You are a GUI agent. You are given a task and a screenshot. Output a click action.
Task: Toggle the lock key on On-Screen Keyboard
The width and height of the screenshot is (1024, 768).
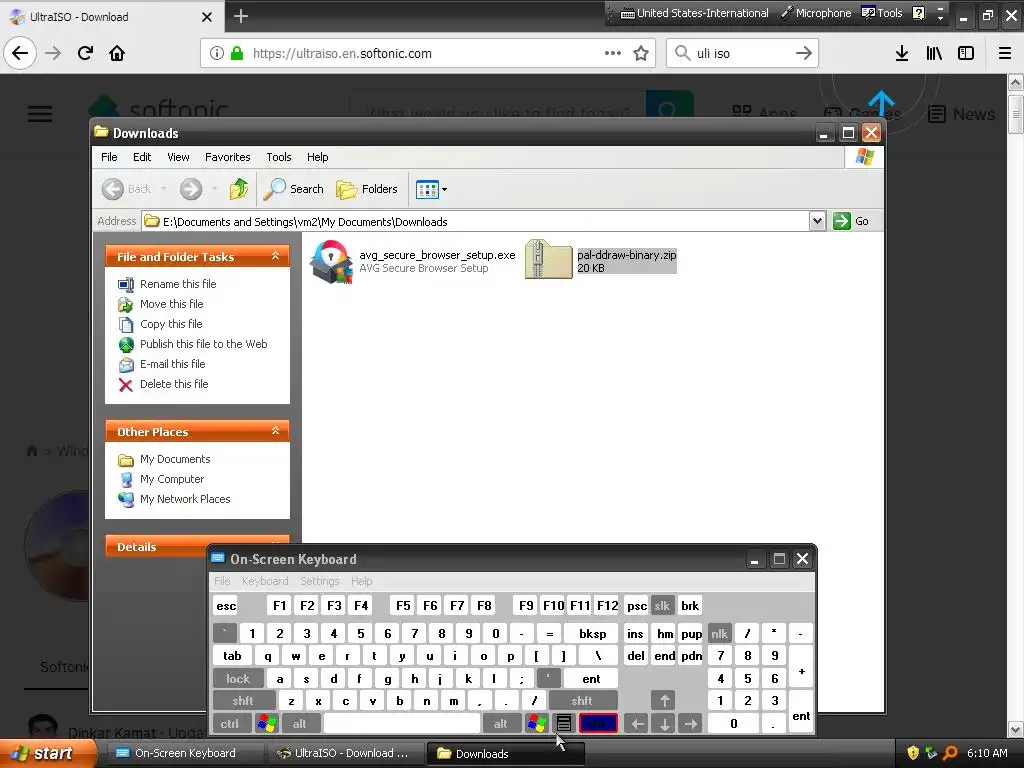pyautogui.click(x=238, y=679)
